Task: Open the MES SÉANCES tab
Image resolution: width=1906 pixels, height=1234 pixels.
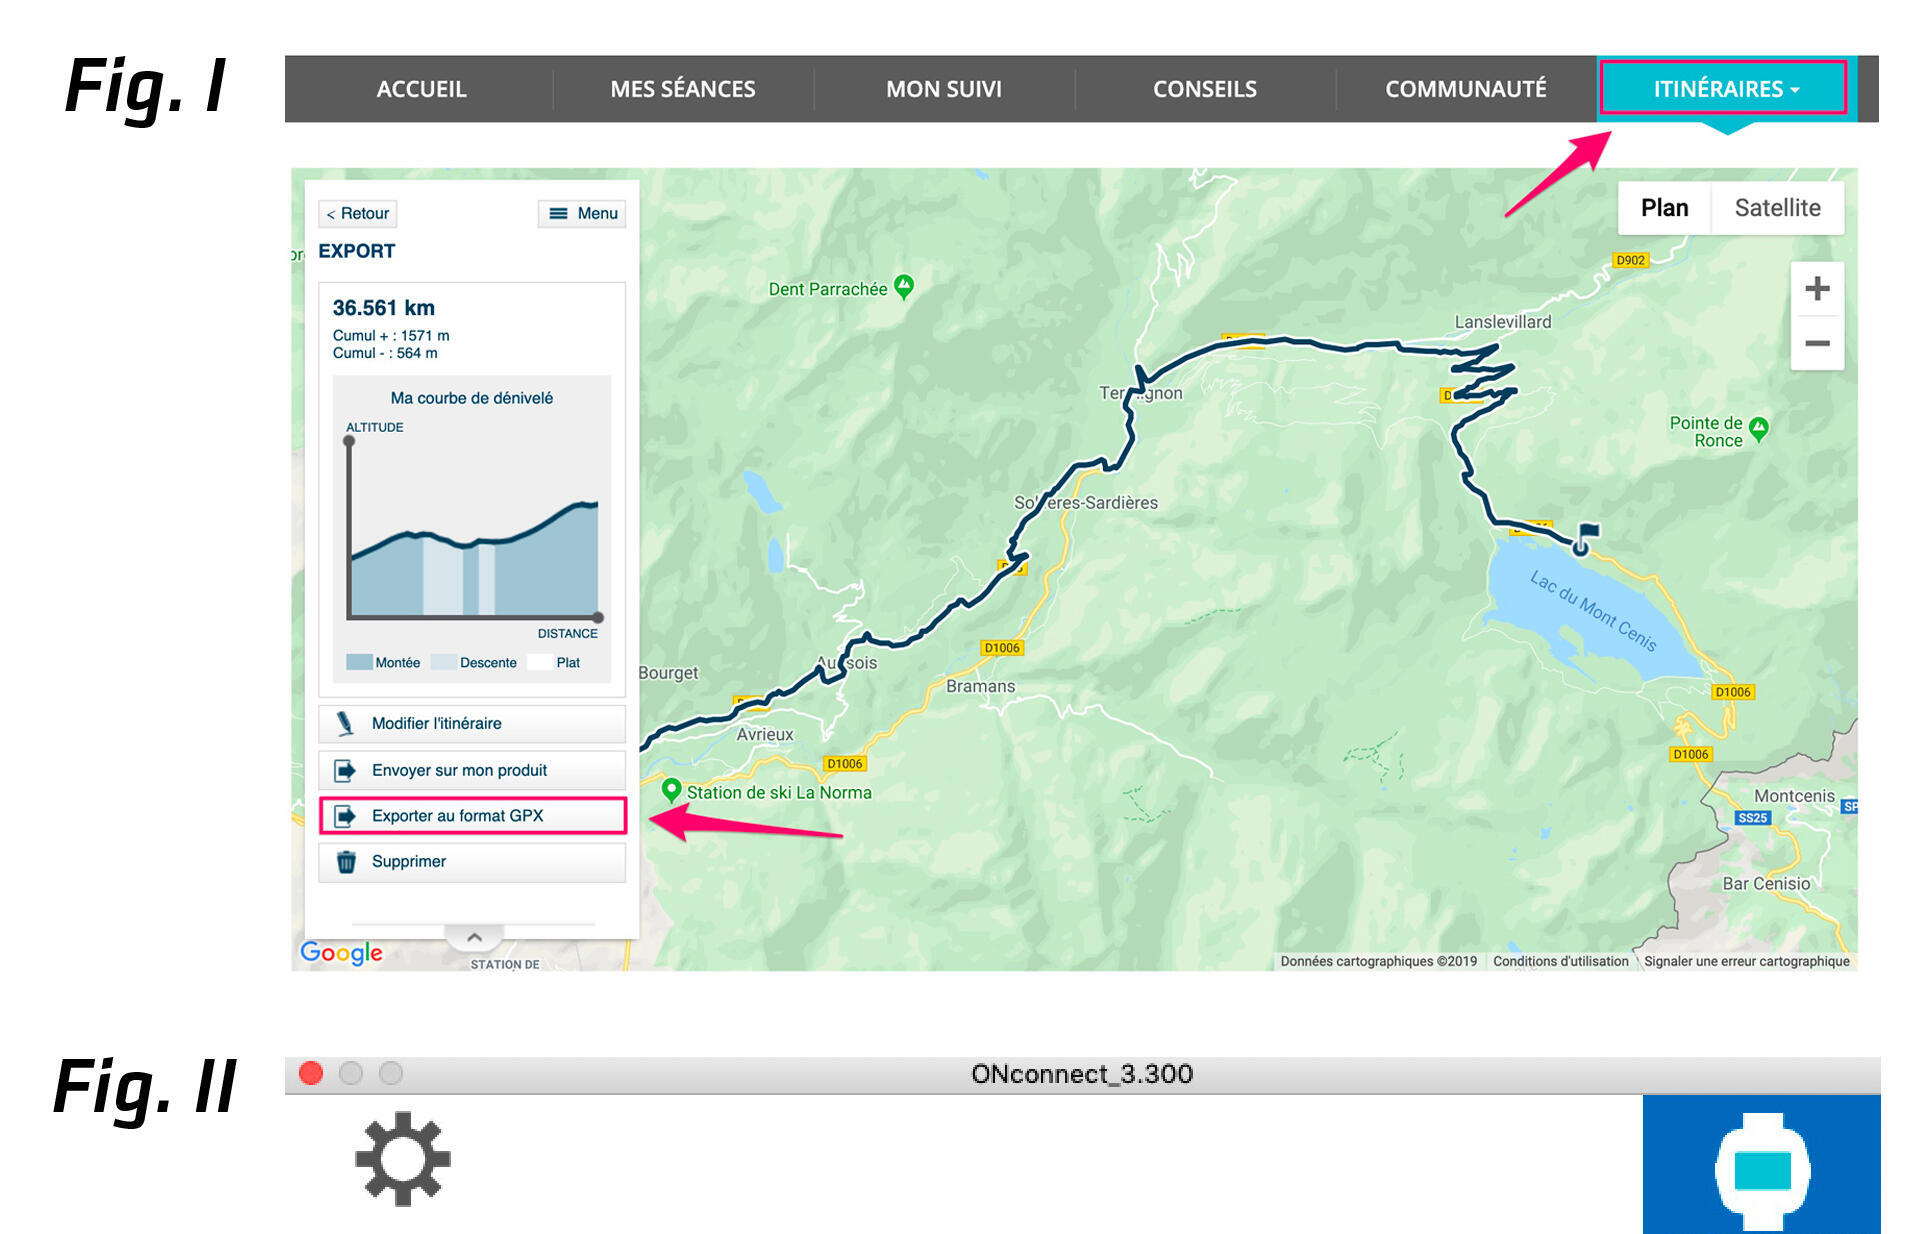Action: coord(683,89)
